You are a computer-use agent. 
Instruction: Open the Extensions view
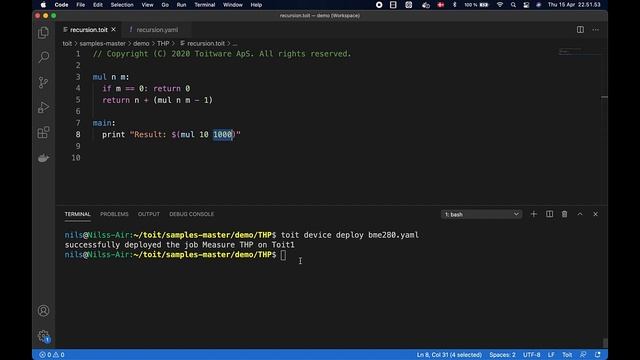click(43, 132)
